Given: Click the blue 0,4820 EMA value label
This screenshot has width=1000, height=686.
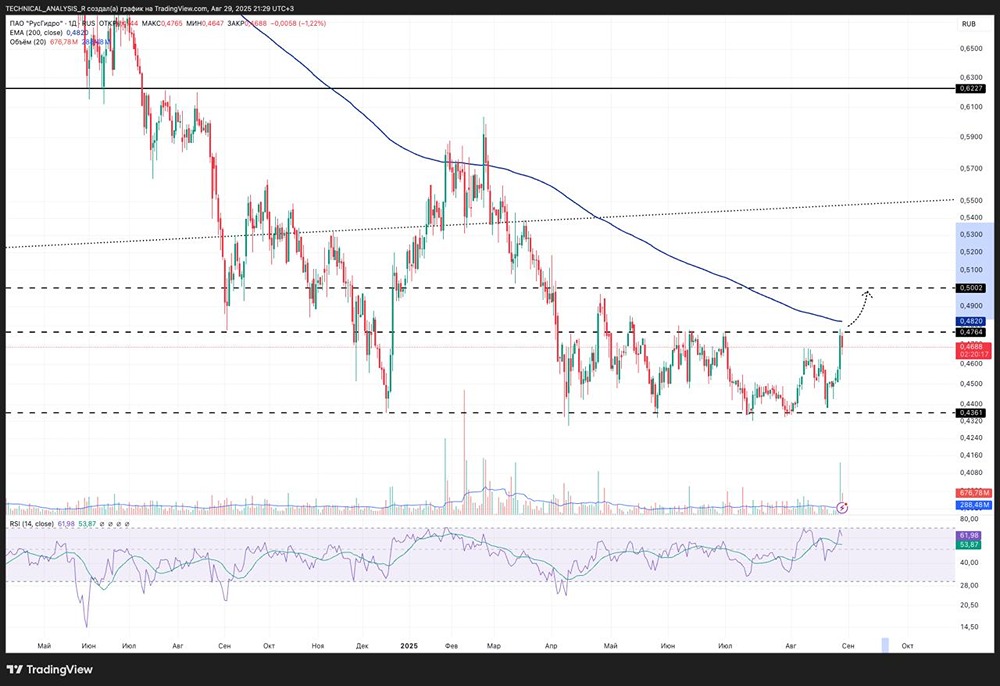Looking at the screenshot, I should (971, 322).
